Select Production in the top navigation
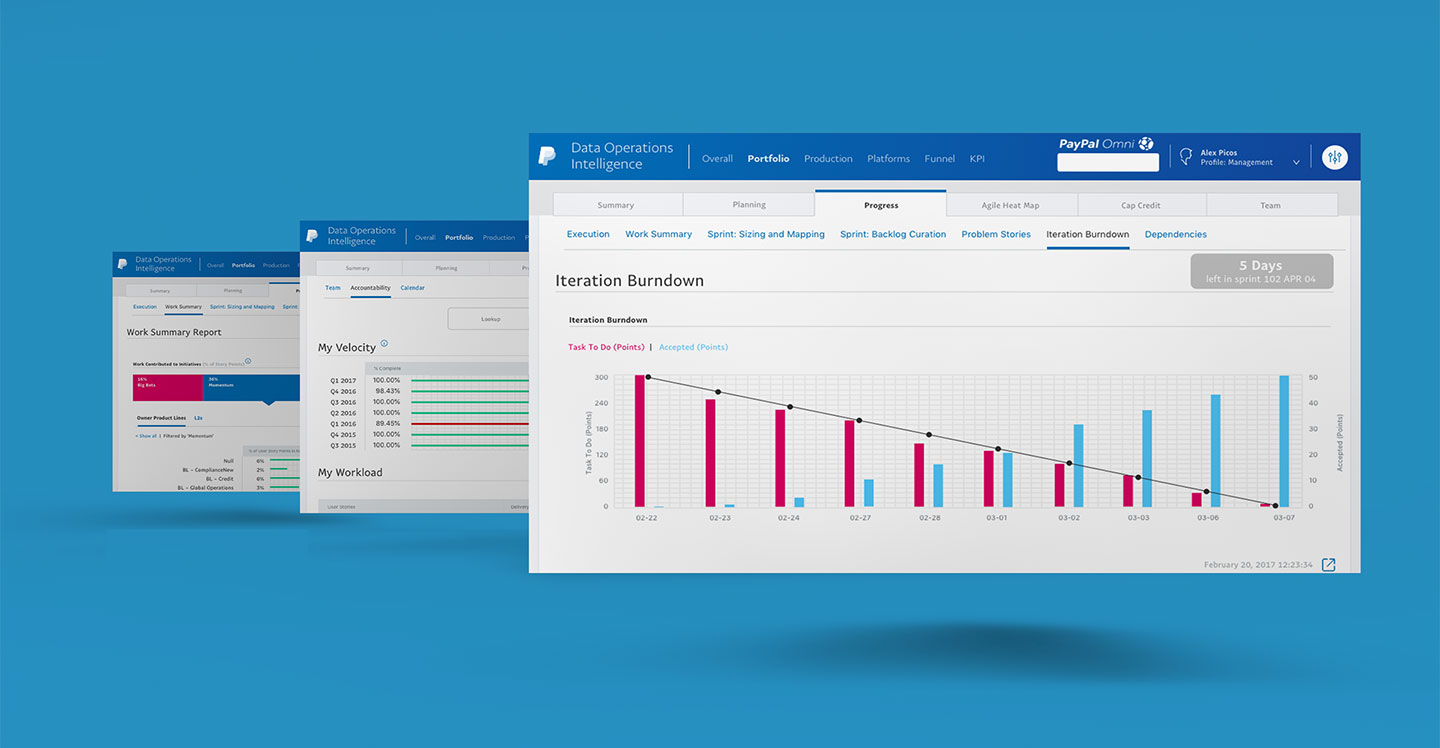The height and width of the screenshot is (748, 1440). point(828,159)
